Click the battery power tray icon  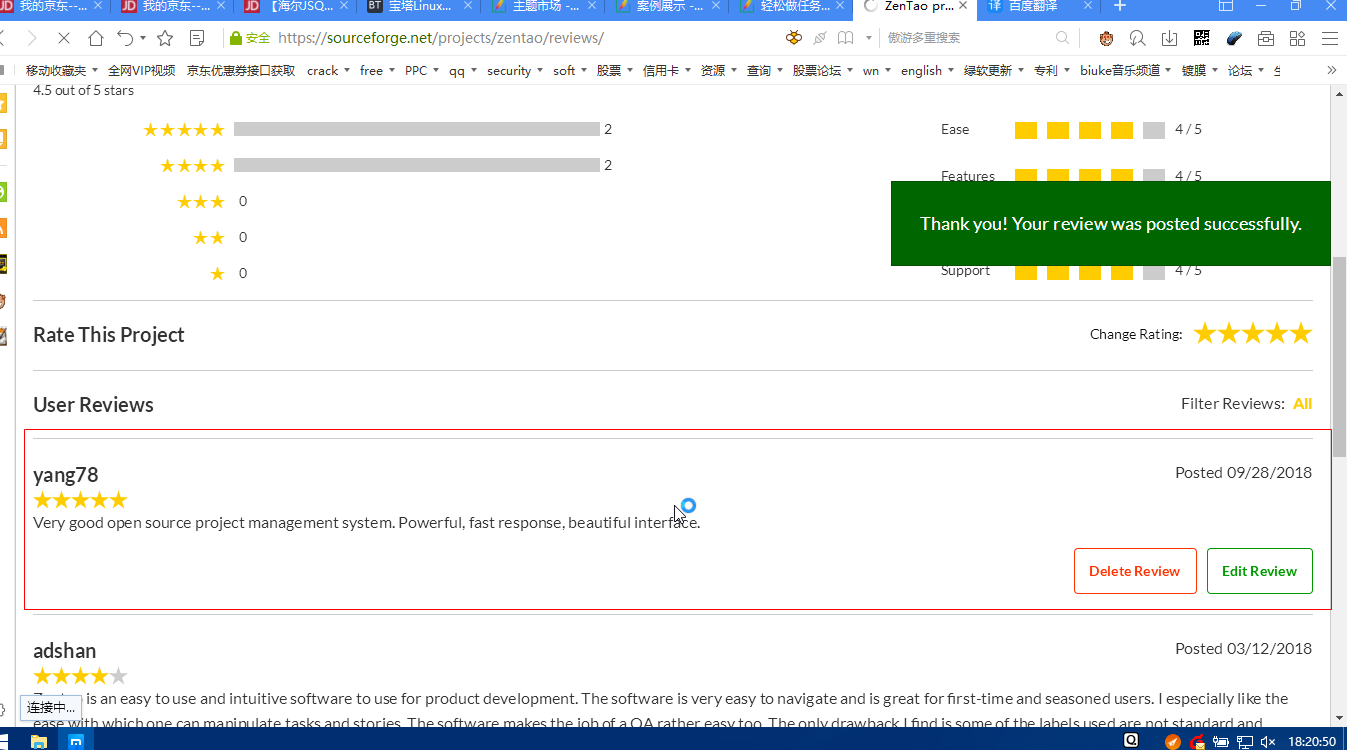tap(1221, 742)
